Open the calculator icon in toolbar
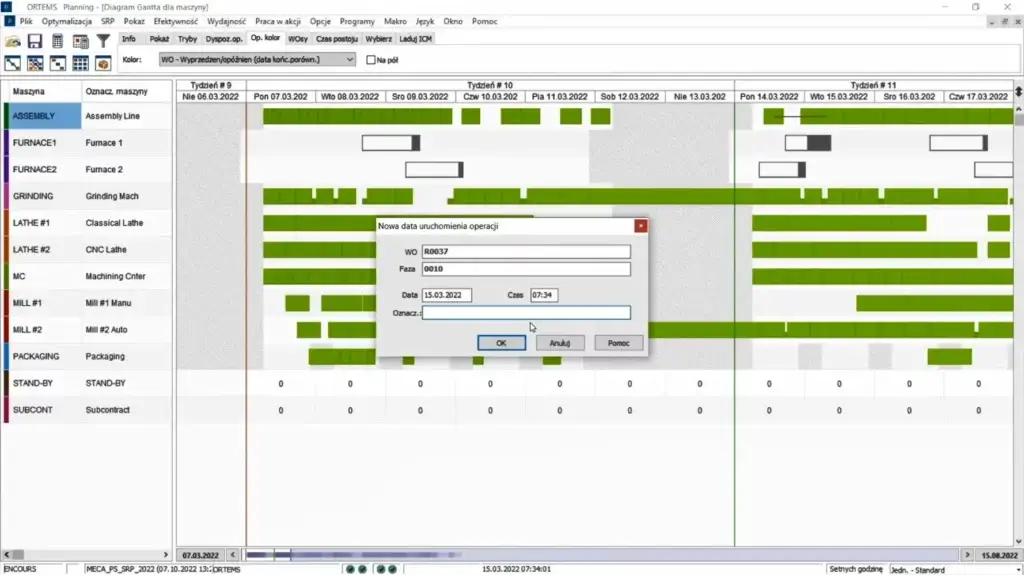This screenshot has width=1024, height=576. [58, 41]
